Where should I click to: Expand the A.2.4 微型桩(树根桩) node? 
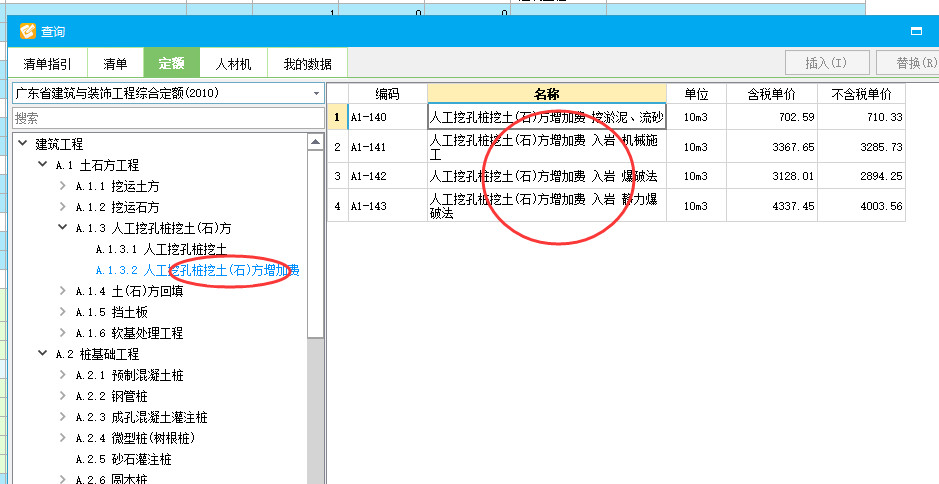62,438
